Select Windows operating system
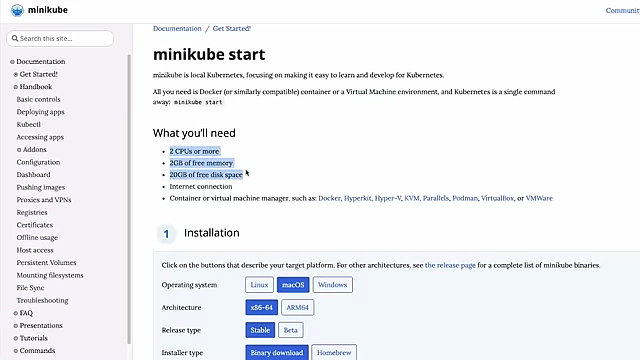640x360 pixels. [333, 285]
